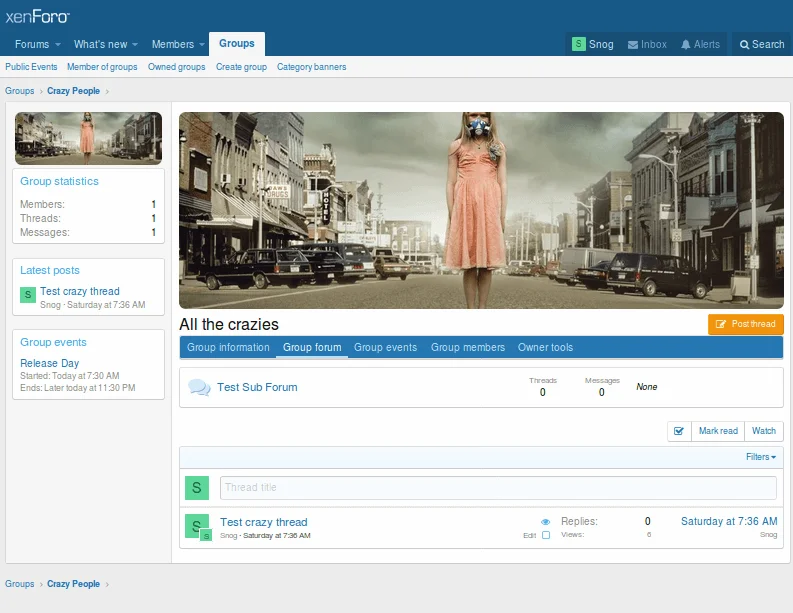Toggle the select-all checkbox next to Mark read
The height and width of the screenshot is (613, 793).
pos(679,431)
